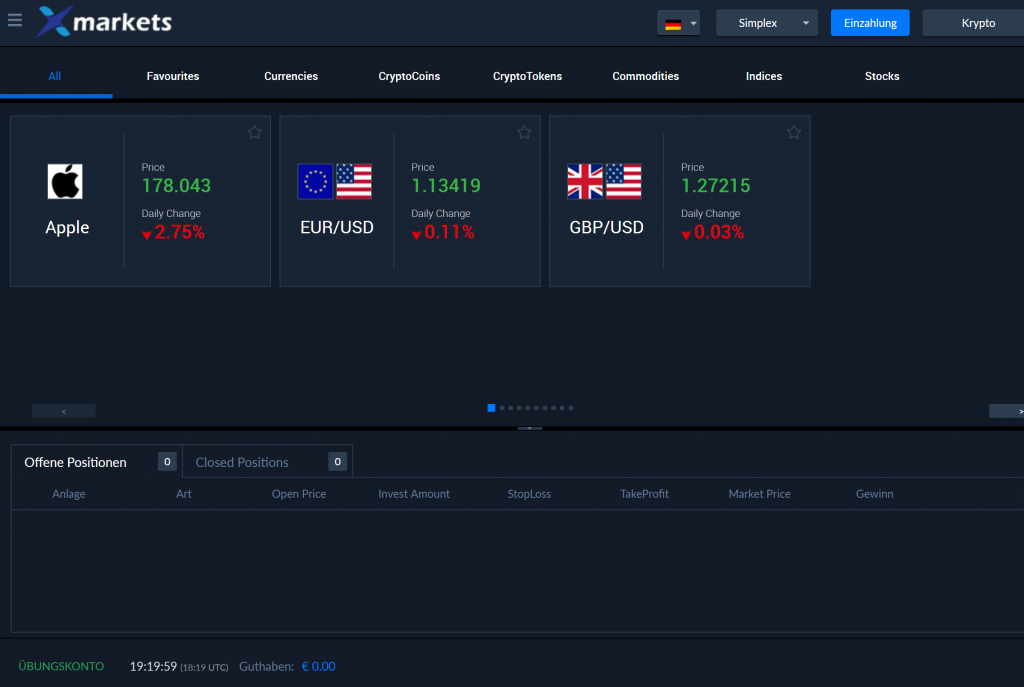Click the StopLoss column header

(x=529, y=494)
